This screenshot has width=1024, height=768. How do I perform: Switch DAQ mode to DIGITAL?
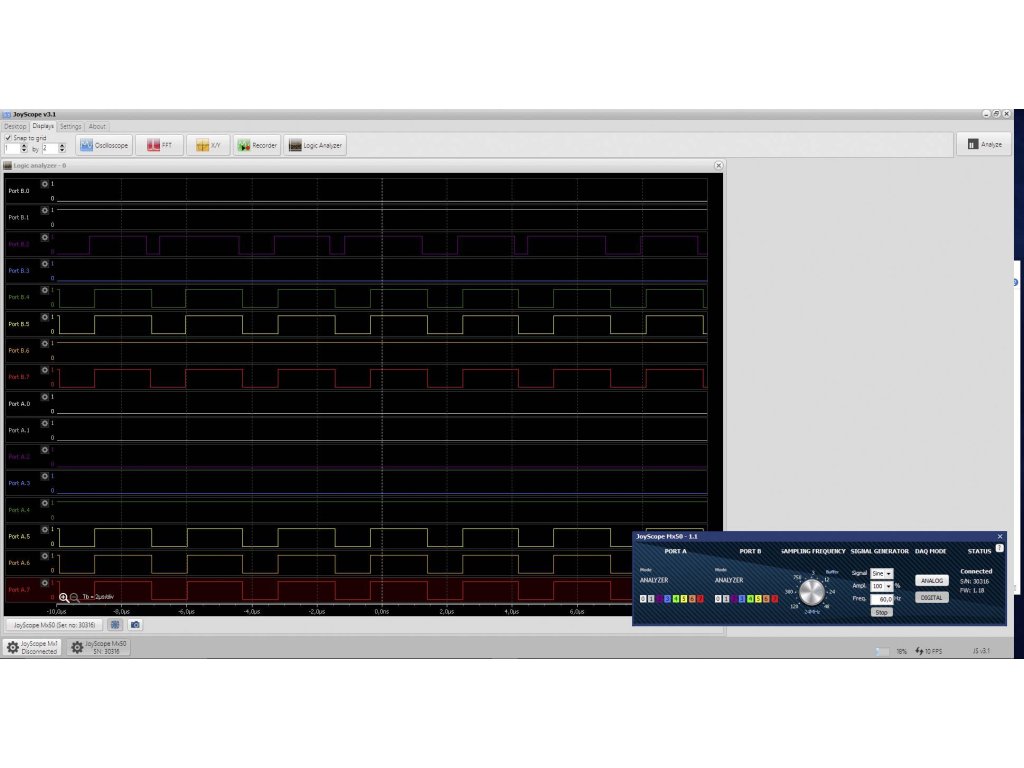931,597
